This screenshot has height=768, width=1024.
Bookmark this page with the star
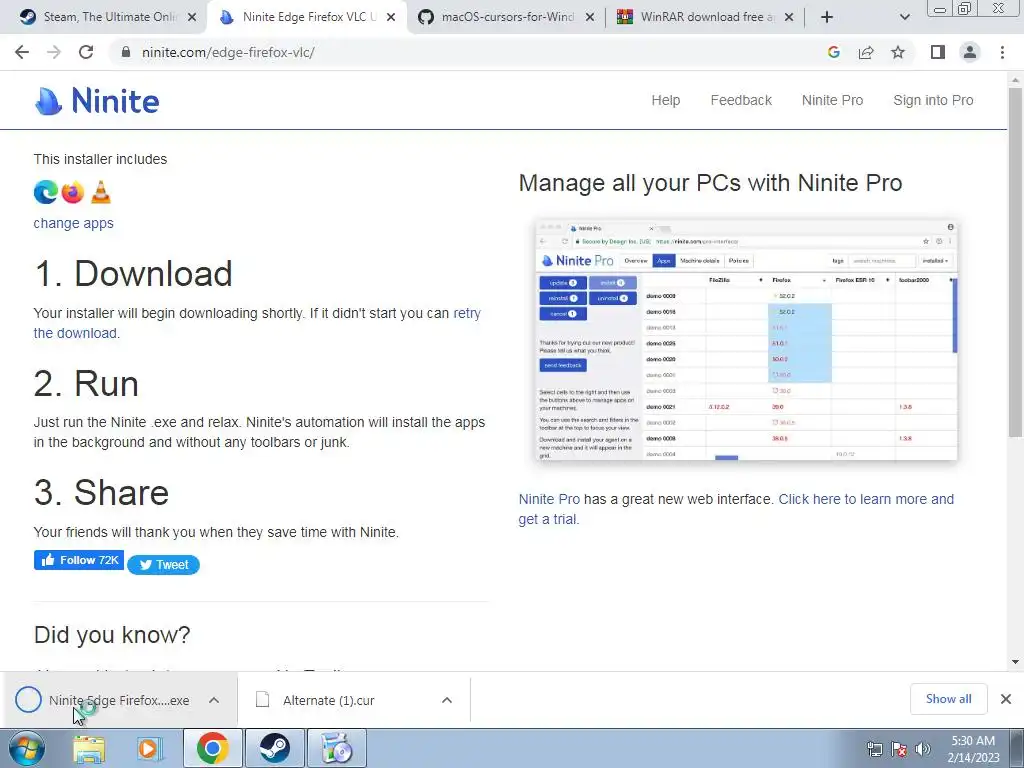click(898, 52)
